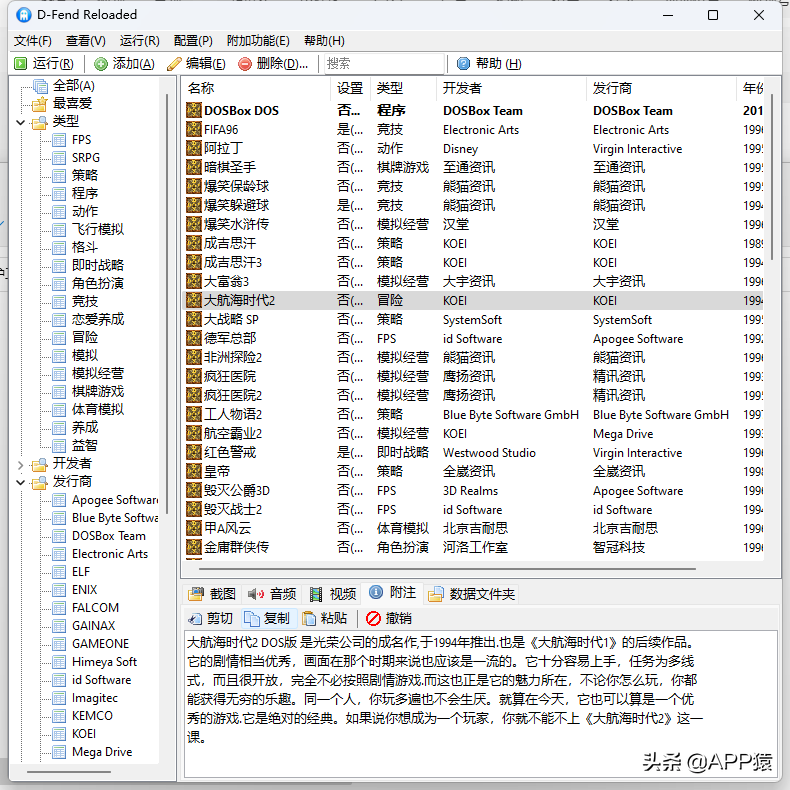The image size is (790, 790).
Task: Click the Video (视频) film tab icon
Action: pyautogui.click(x=316, y=595)
